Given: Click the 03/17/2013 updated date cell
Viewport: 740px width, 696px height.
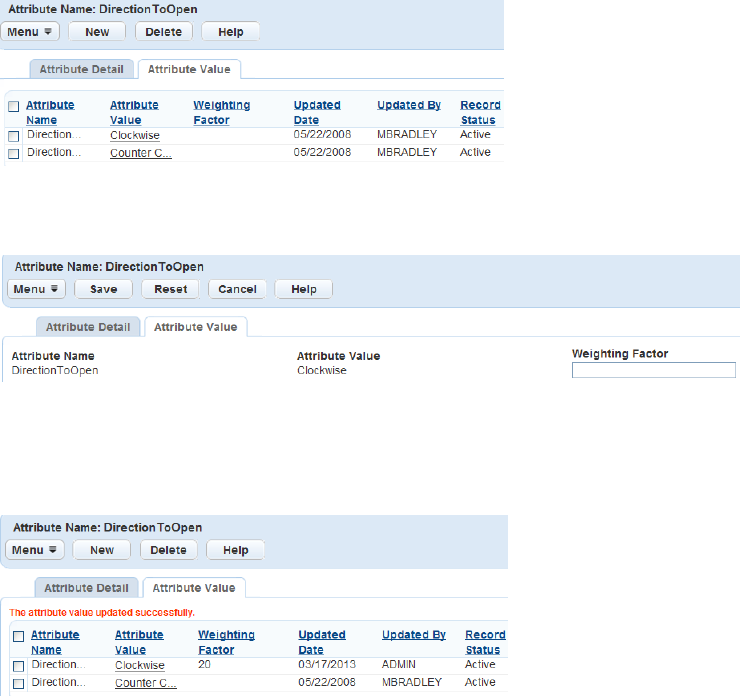Looking at the screenshot, I should (x=327, y=664).
